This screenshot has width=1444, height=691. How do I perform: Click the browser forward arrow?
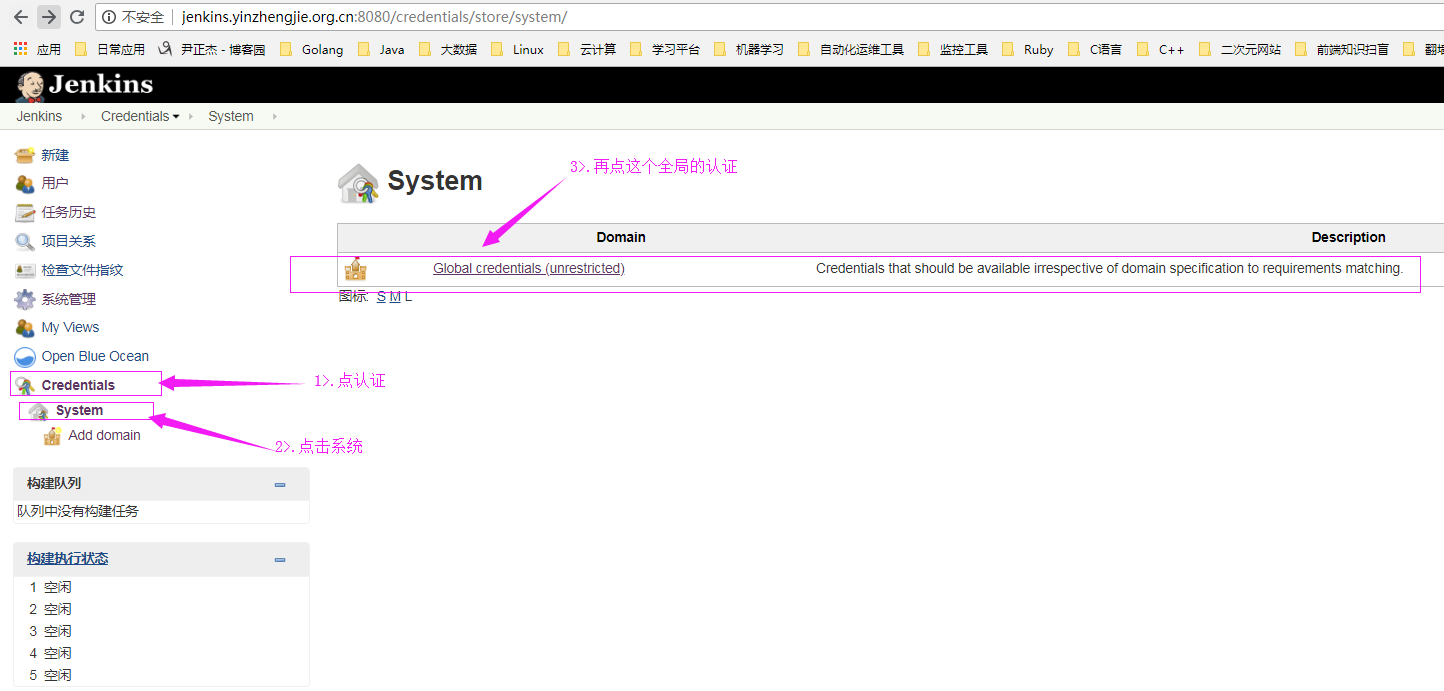click(x=48, y=17)
